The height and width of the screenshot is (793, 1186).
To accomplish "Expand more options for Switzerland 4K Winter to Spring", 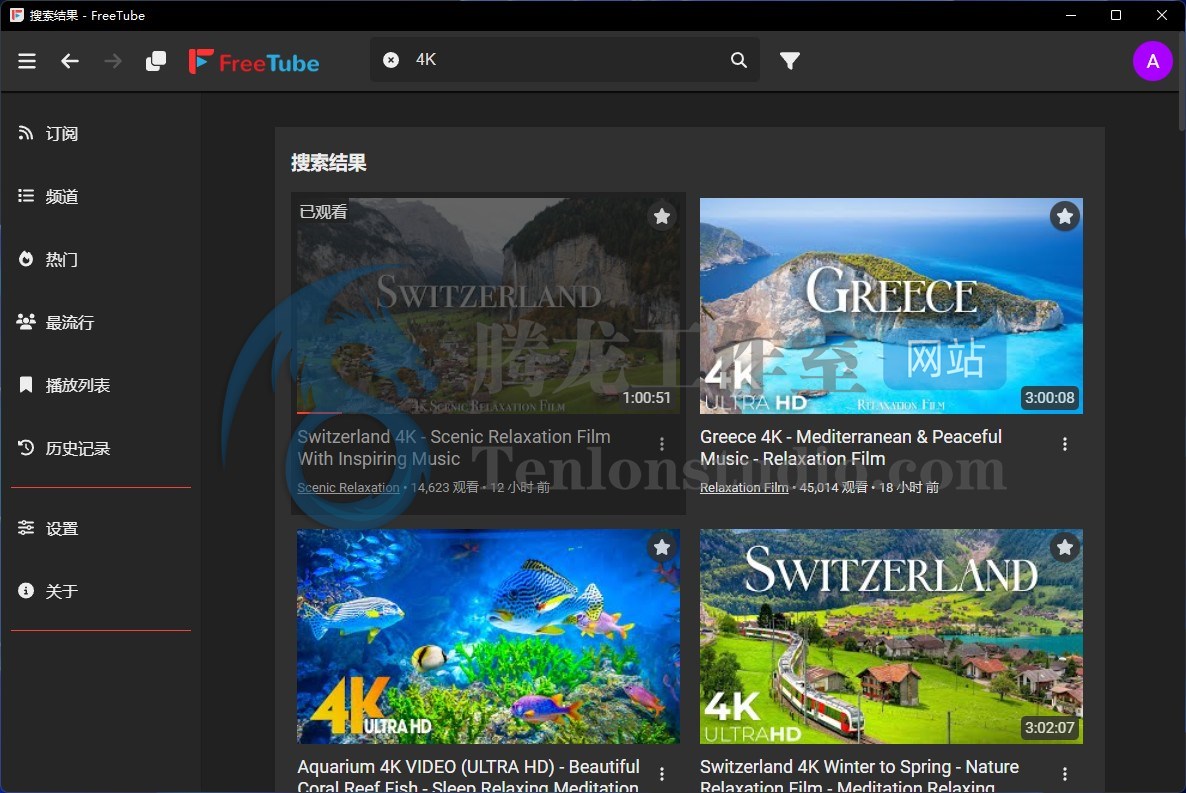I will [x=1065, y=774].
